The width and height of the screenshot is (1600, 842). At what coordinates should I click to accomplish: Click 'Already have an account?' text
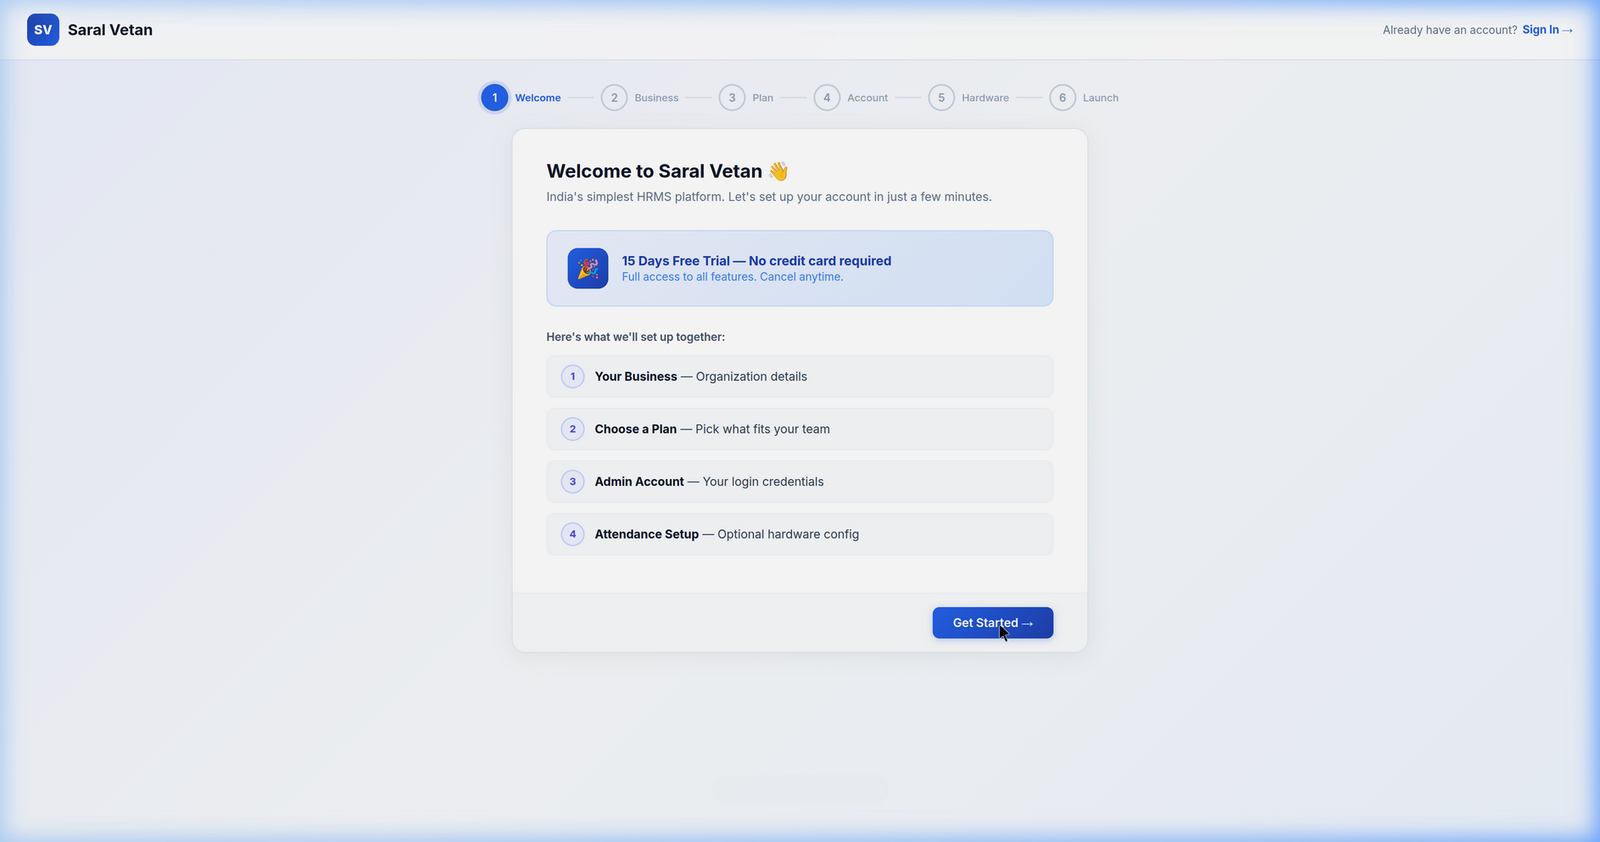1450,30
